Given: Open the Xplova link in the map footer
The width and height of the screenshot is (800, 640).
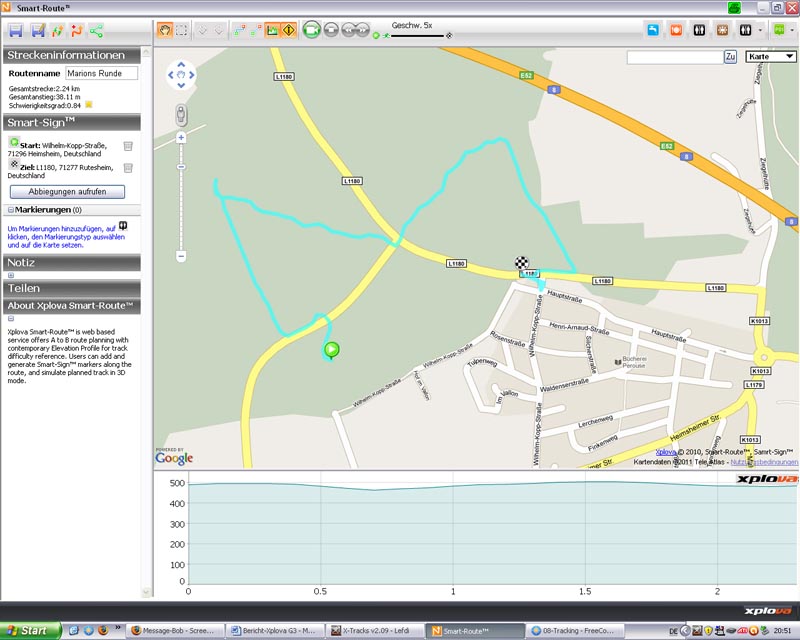Looking at the screenshot, I should 665,452.
